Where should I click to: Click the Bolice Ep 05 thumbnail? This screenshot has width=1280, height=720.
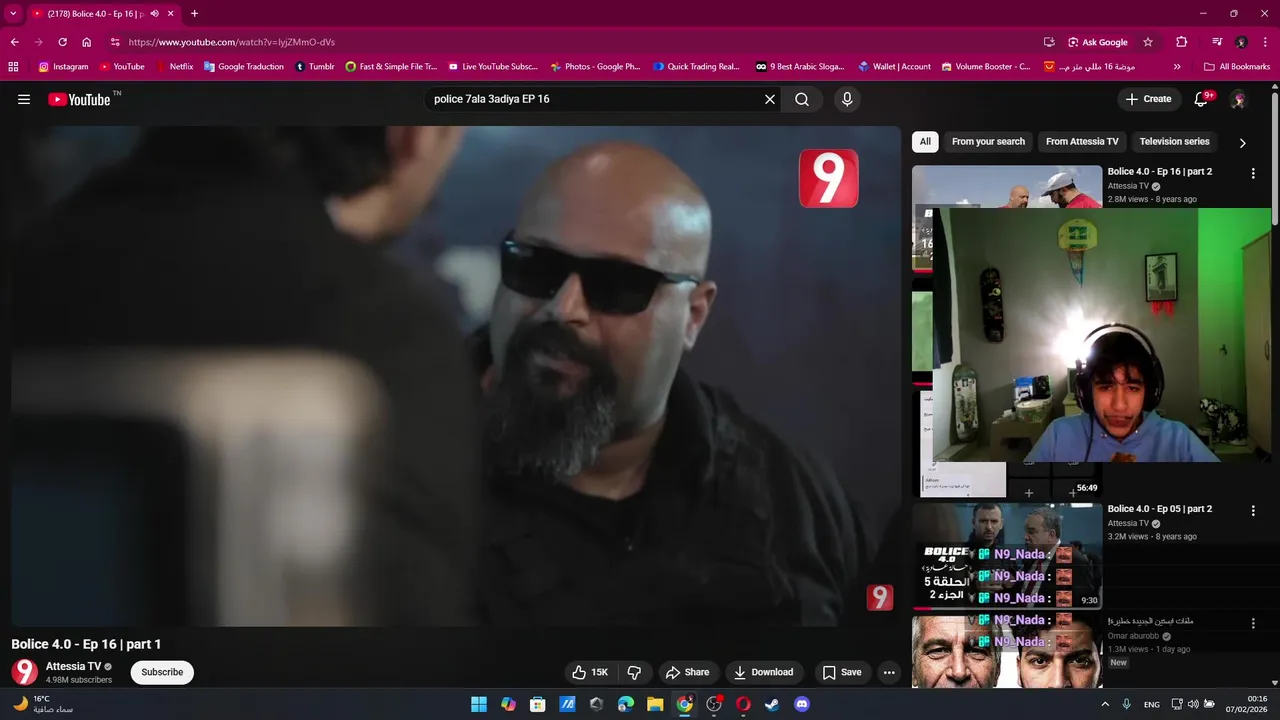click(x=1007, y=556)
